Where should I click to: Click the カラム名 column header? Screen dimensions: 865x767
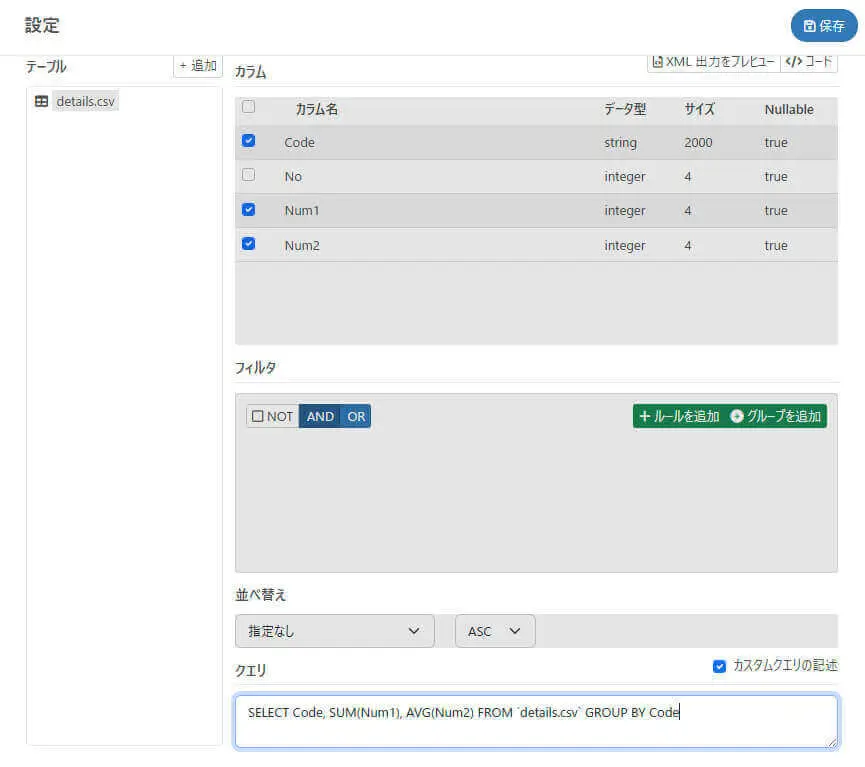[x=317, y=109]
